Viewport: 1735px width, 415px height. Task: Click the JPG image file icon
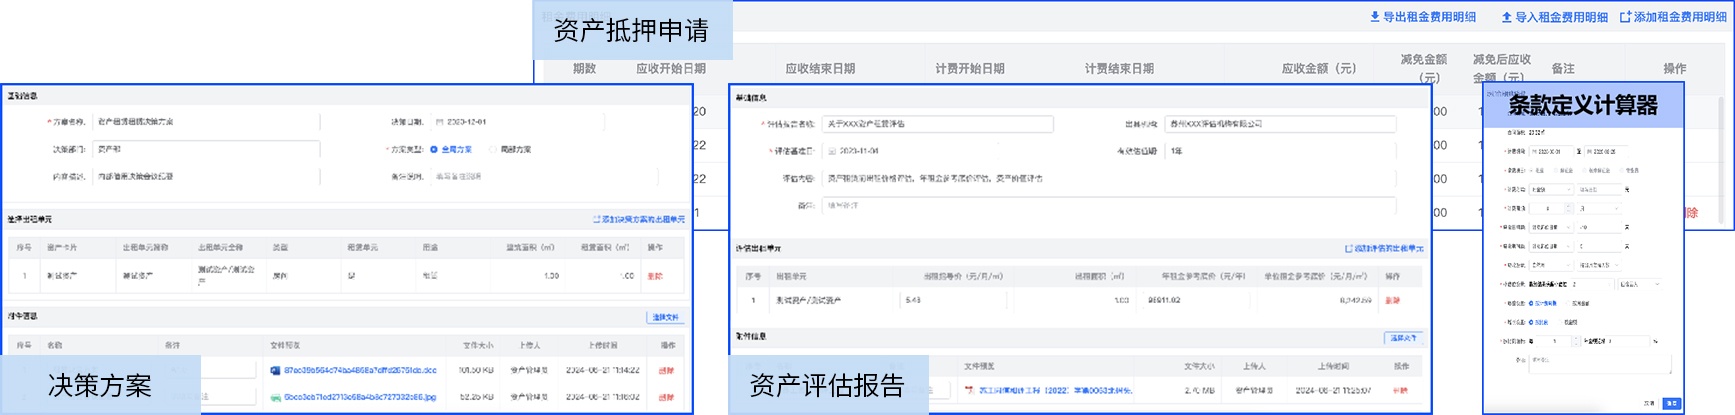[x=275, y=397]
